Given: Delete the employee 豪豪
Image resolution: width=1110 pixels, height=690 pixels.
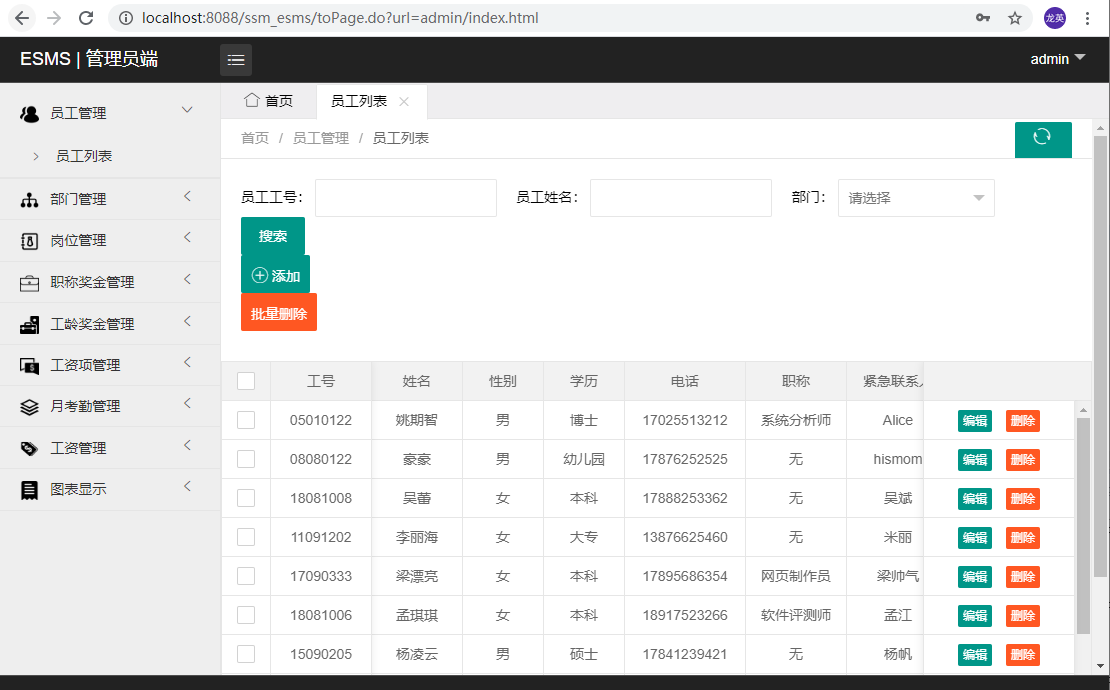Looking at the screenshot, I should (1022, 460).
